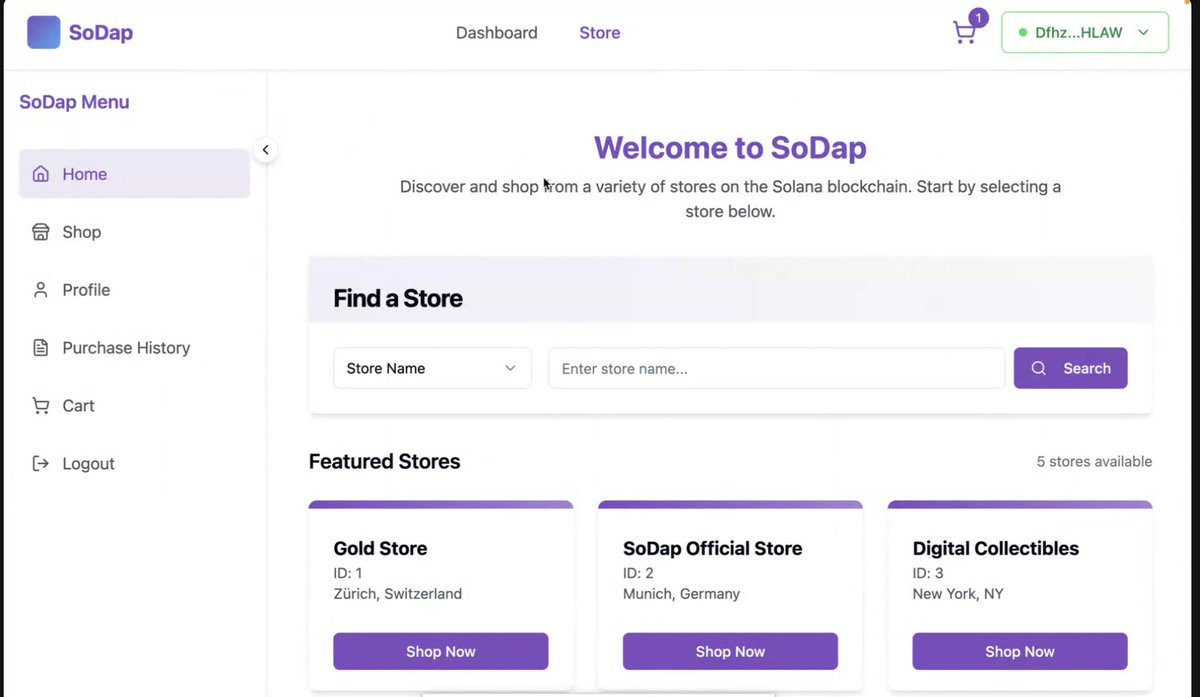The height and width of the screenshot is (697, 1200).
Task: Click the Shop icon in sidebar
Action: 40,231
